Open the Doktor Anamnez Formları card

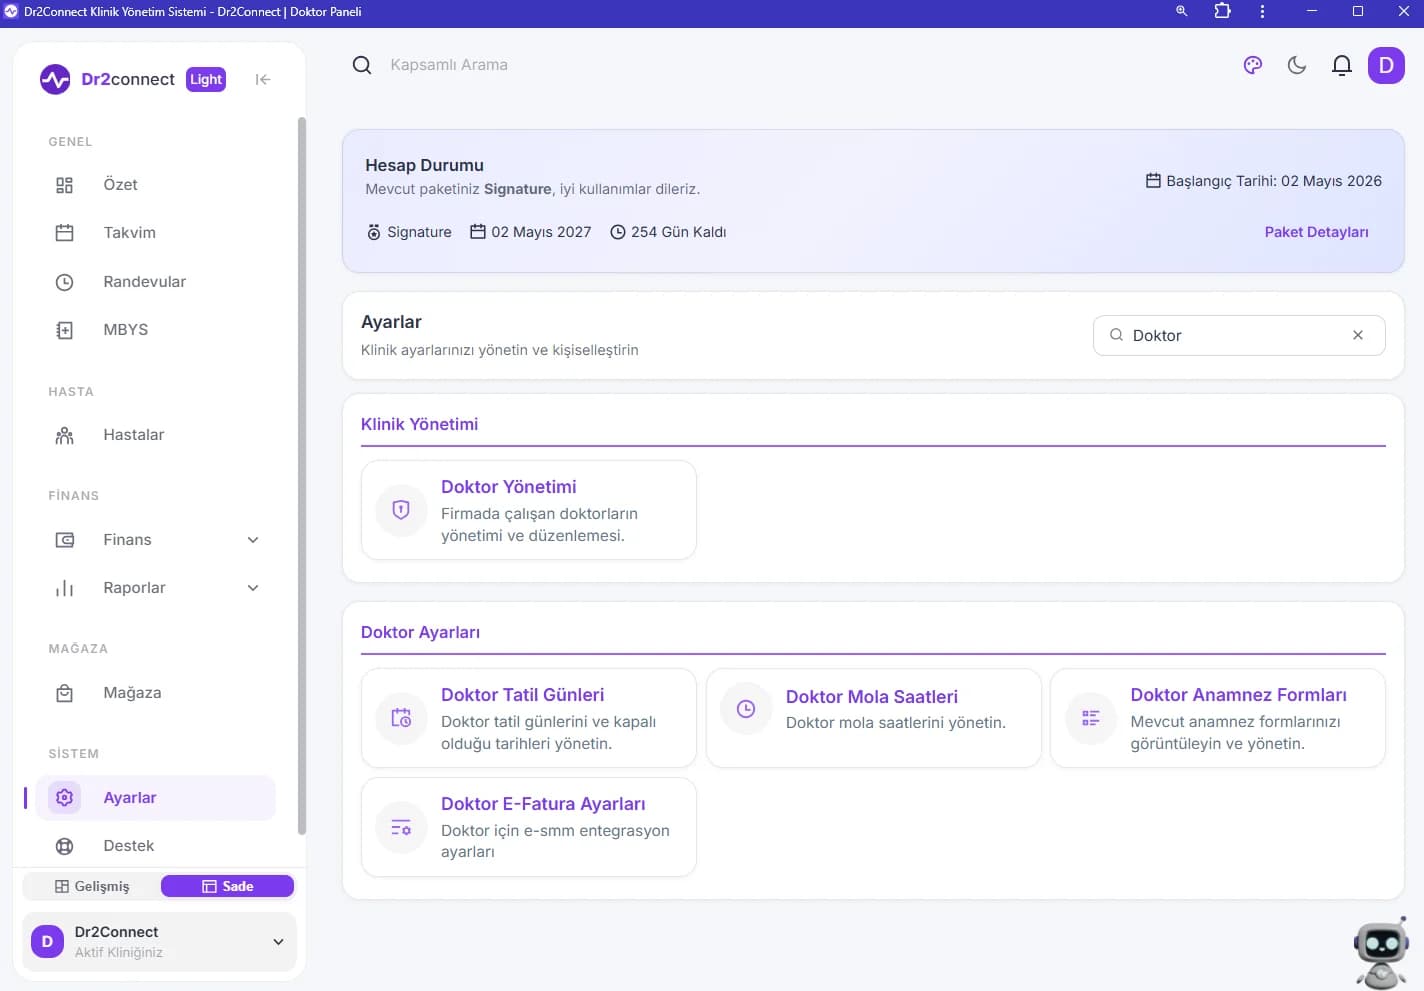[1218, 718]
